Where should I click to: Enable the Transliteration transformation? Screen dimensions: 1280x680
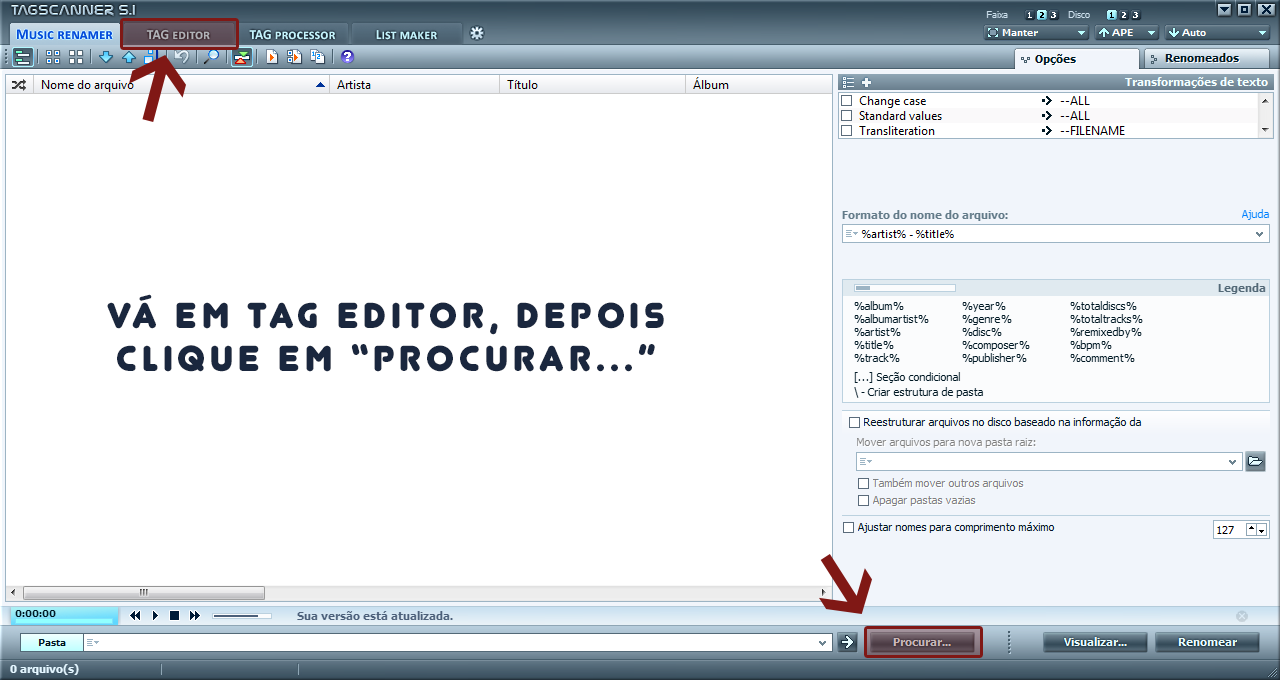click(847, 131)
